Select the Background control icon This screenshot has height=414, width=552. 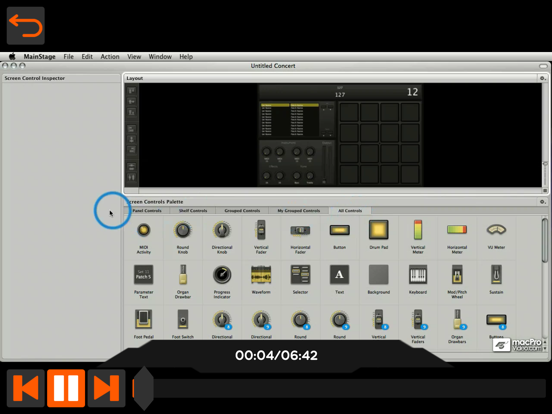click(379, 275)
